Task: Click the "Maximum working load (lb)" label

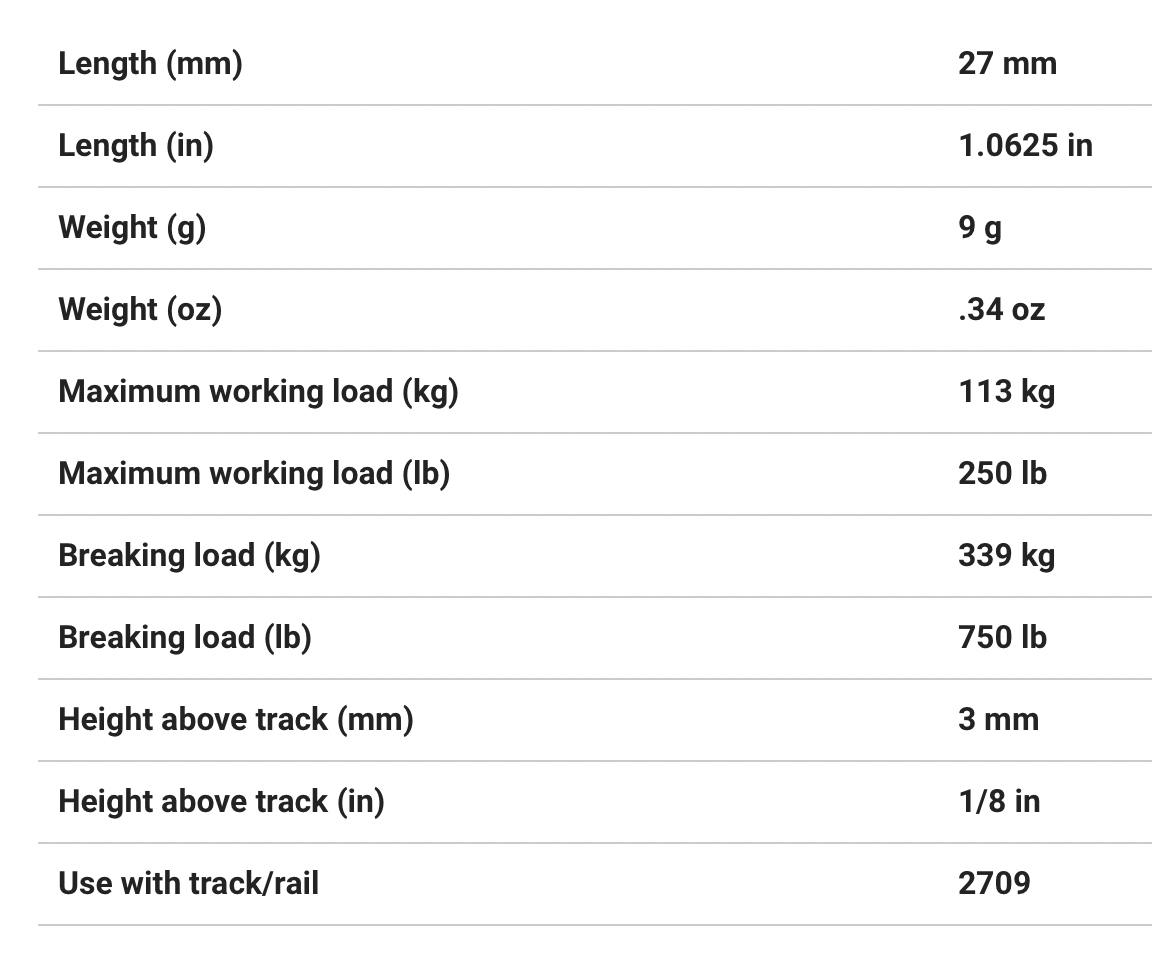Action: [x=254, y=474]
